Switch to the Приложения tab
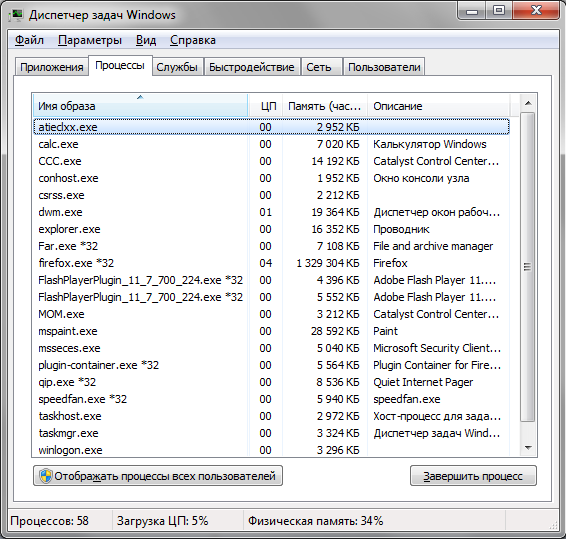566x540 pixels. click(52, 67)
